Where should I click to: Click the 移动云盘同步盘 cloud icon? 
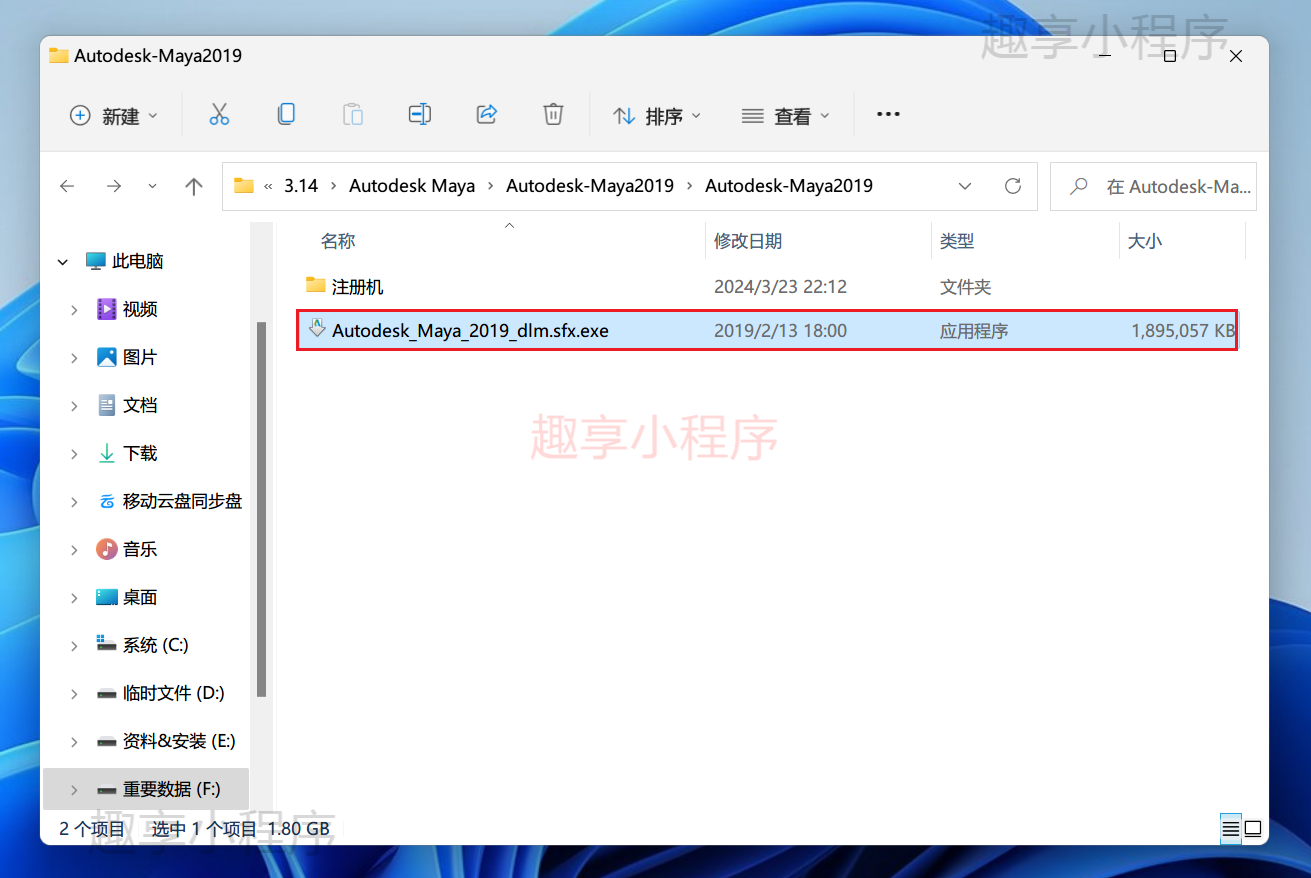click(x=107, y=501)
